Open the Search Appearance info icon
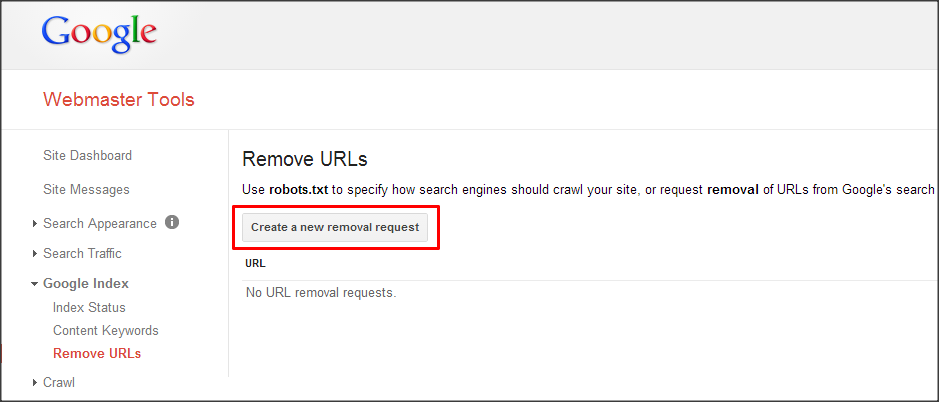Screen dimensions: 939x402 (x=172, y=223)
